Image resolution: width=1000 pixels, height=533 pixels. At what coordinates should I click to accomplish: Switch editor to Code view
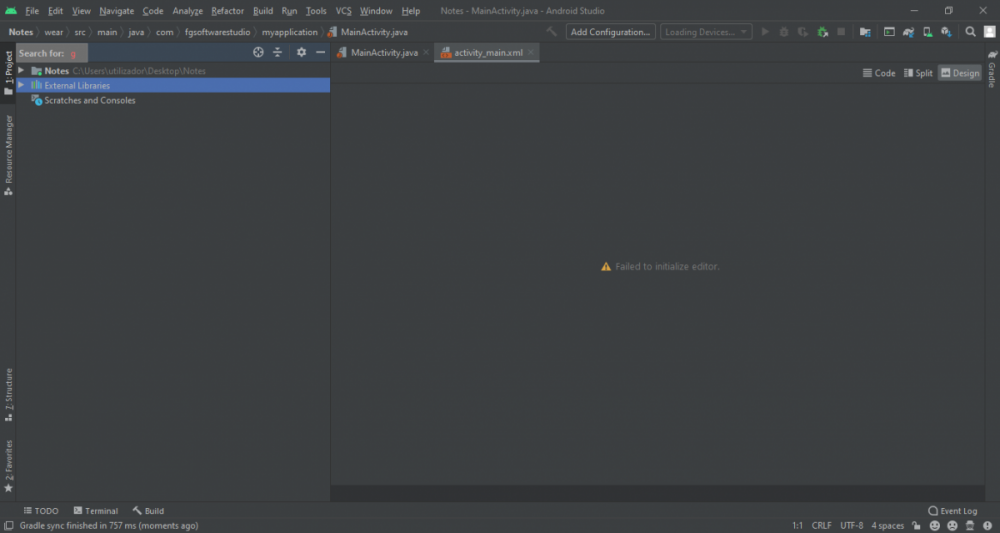pyautogui.click(x=879, y=73)
